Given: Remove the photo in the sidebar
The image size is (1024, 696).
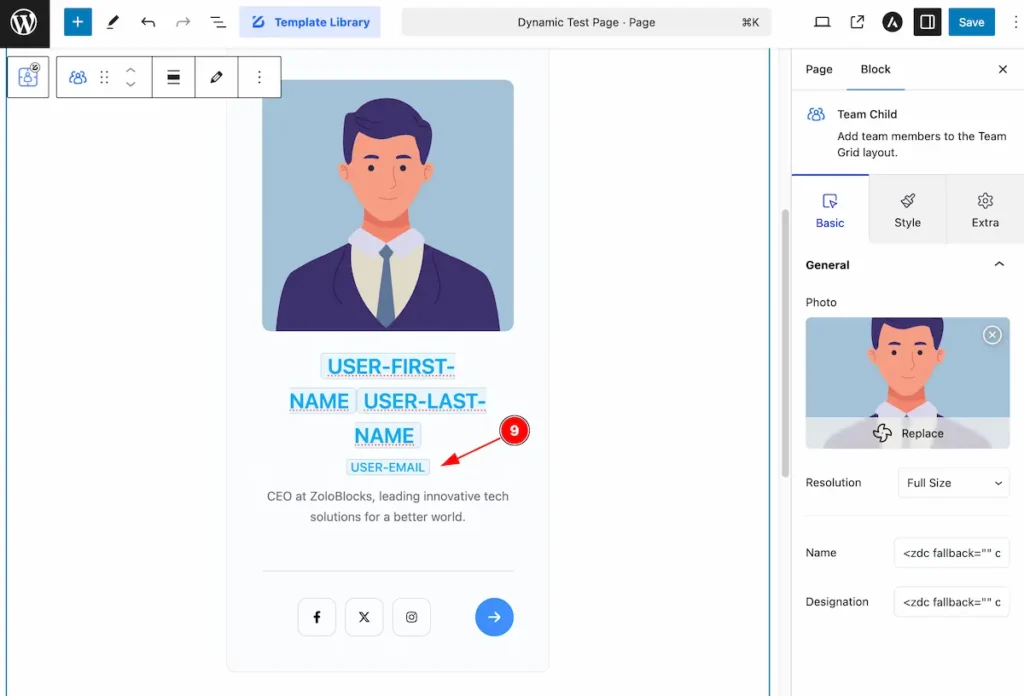Looking at the screenshot, I should point(992,335).
